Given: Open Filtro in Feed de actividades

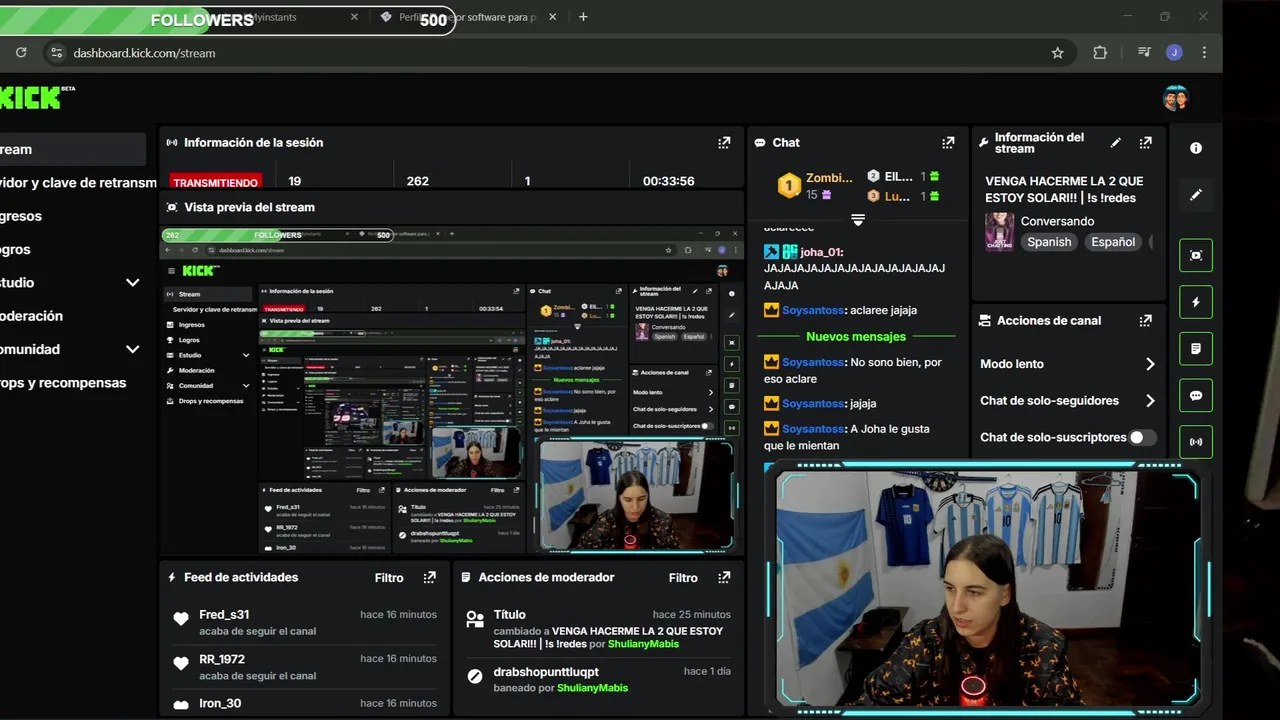Looking at the screenshot, I should [x=389, y=578].
